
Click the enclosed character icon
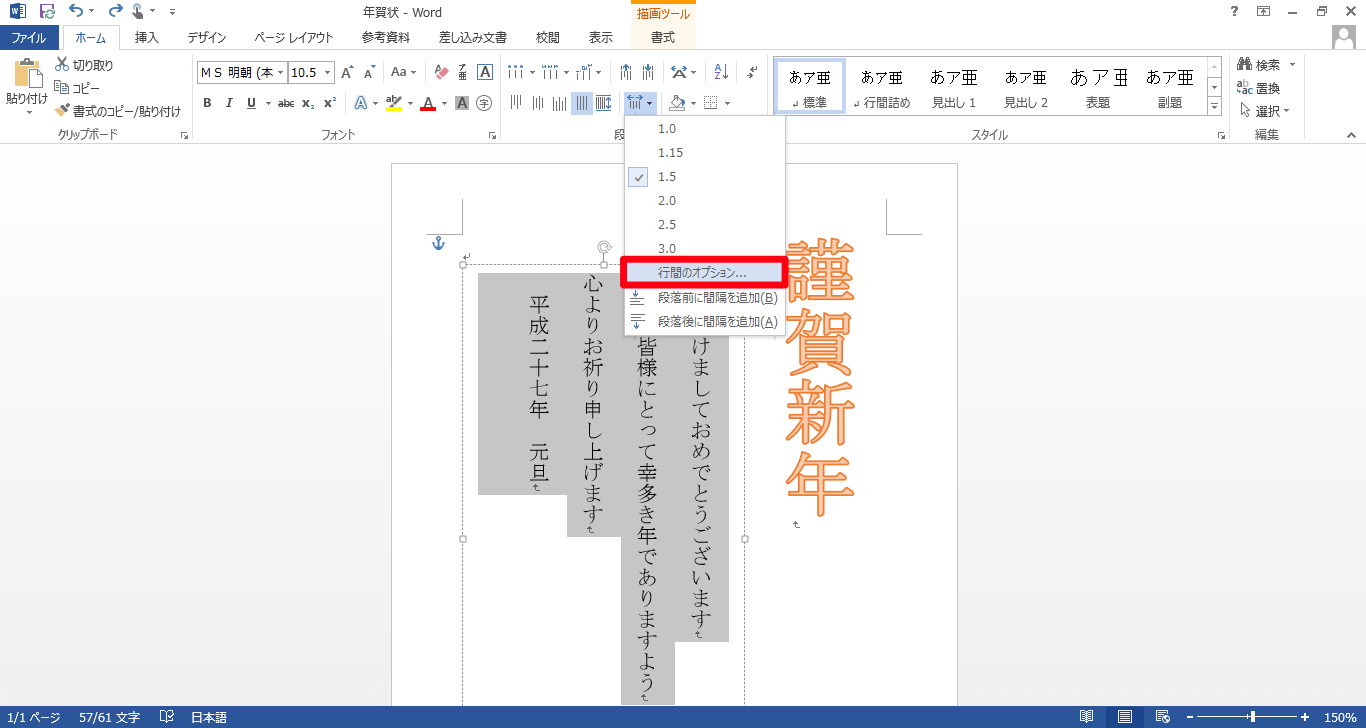pos(484,103)
